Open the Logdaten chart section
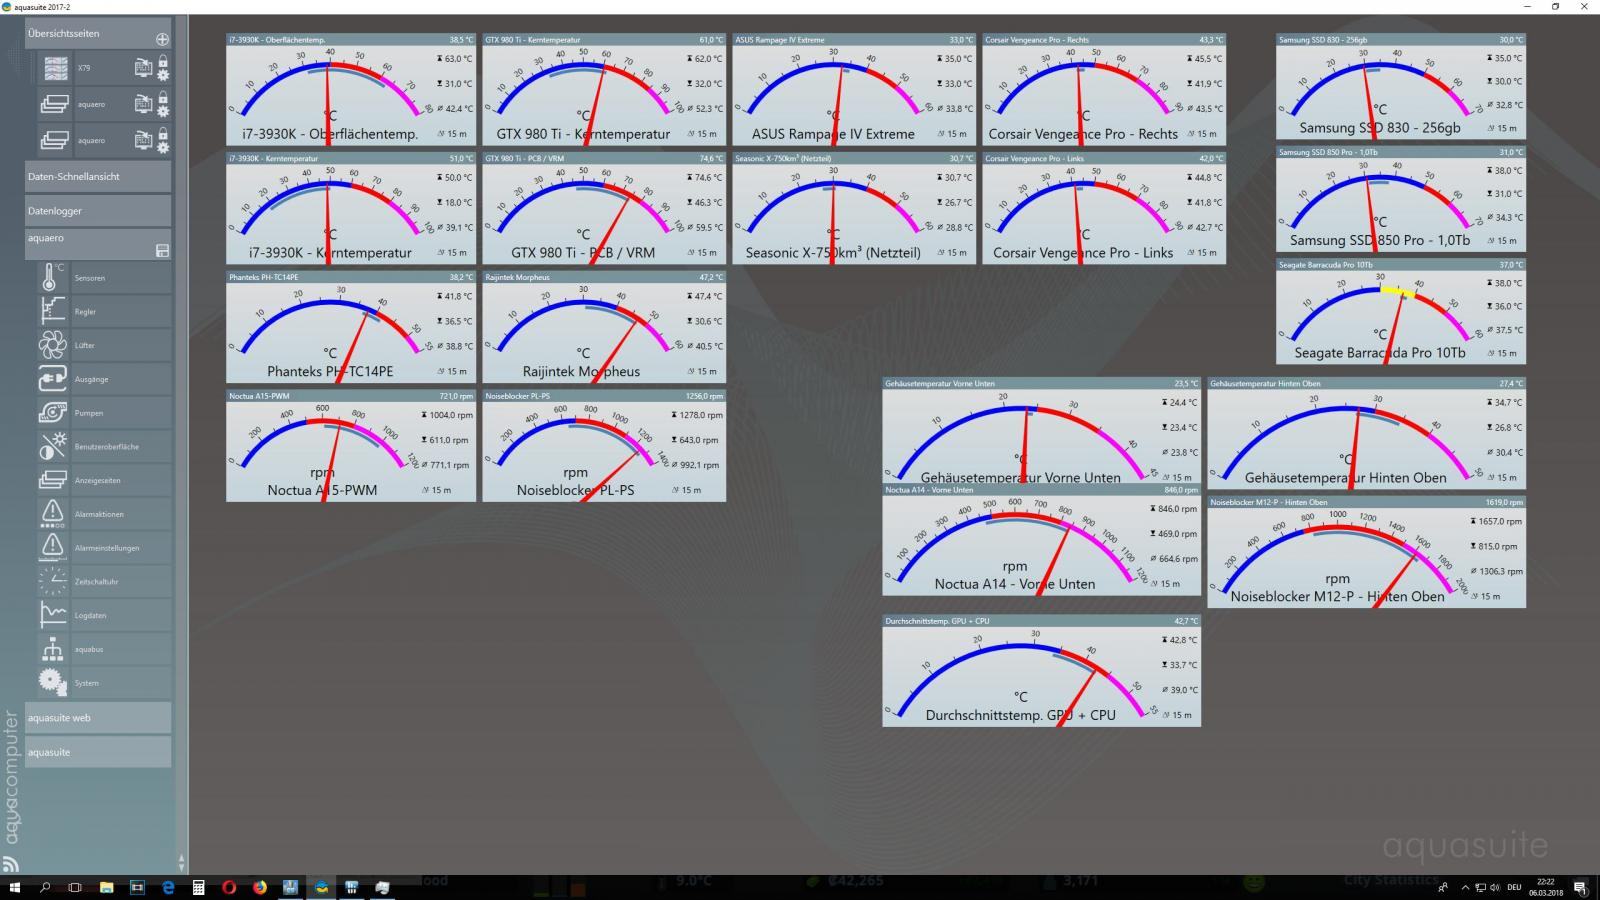 tap(52, 615)
